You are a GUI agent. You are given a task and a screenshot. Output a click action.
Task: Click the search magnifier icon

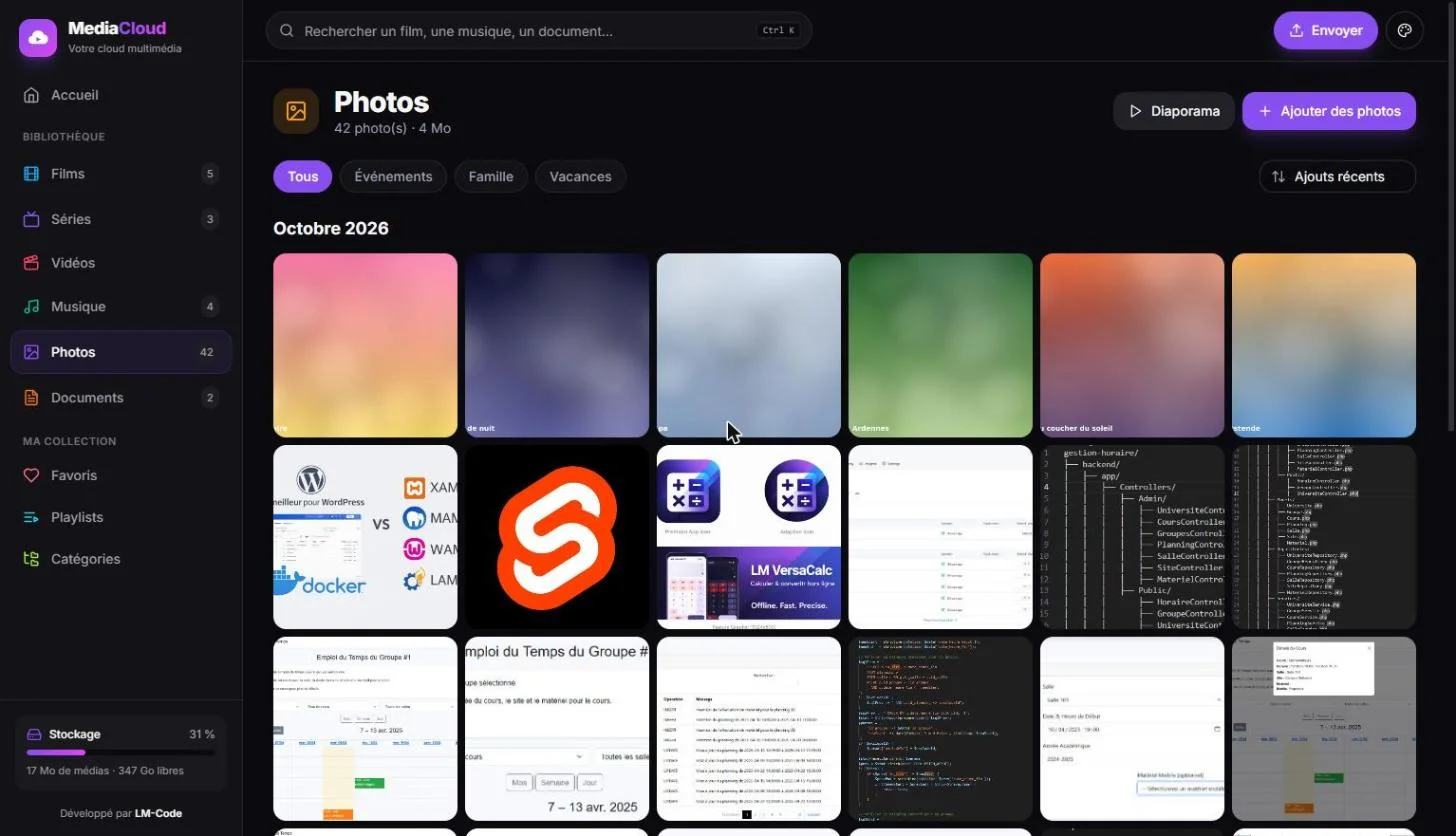[x=287, y=31]
